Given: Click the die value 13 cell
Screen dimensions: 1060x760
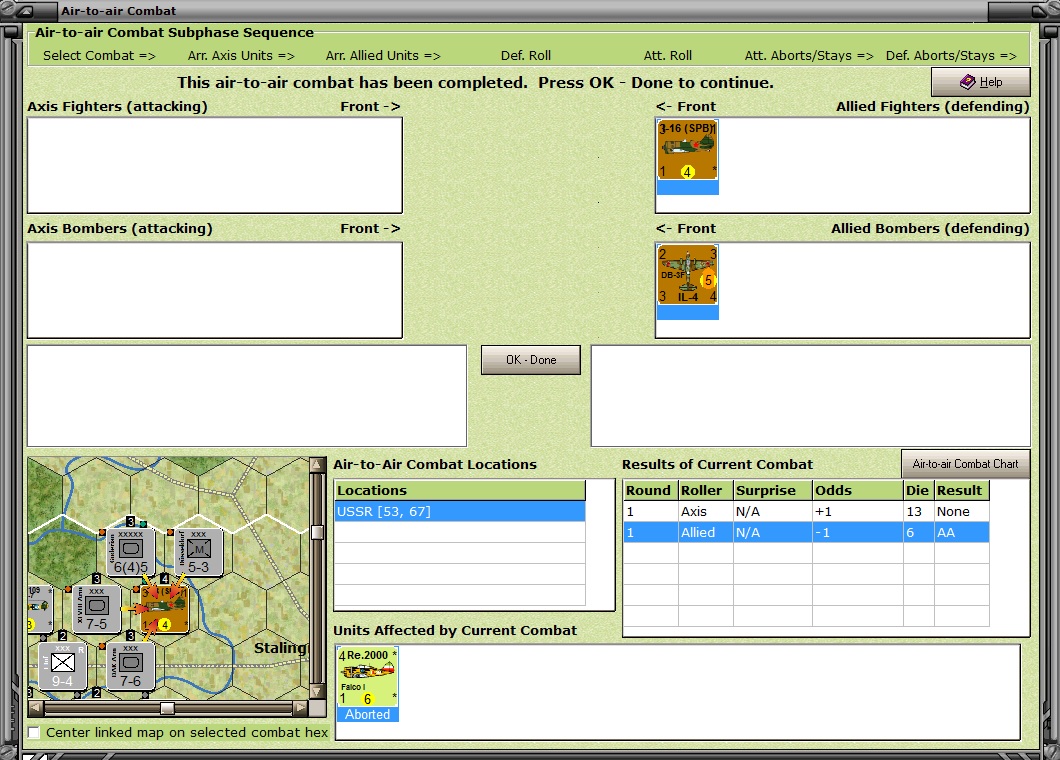Looking at the screenshot, I should pos(919,512).
